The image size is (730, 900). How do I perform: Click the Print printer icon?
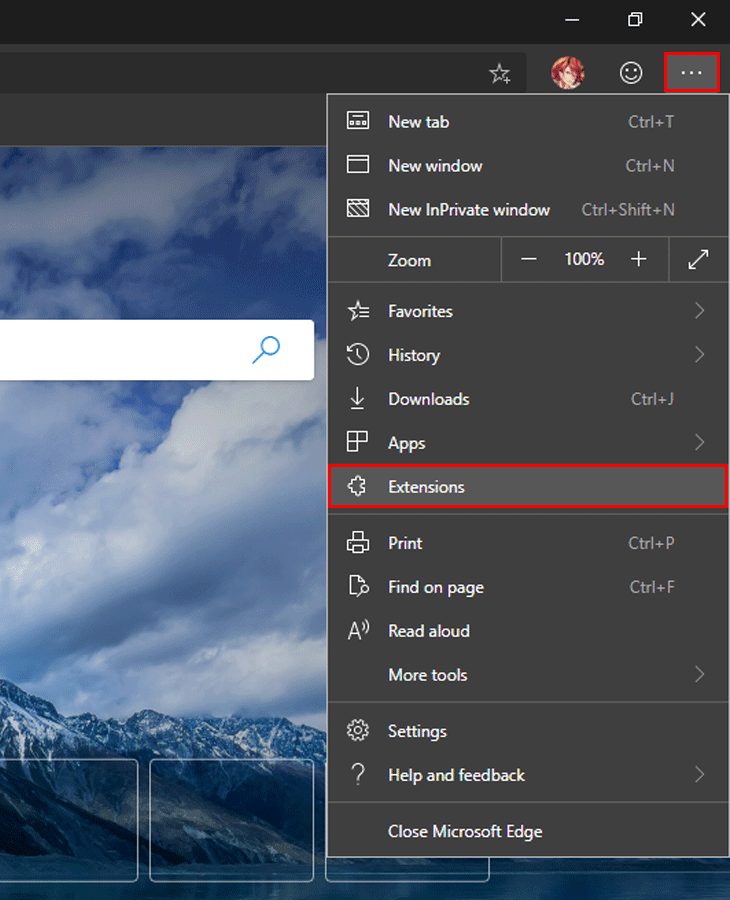click(358, 542)
